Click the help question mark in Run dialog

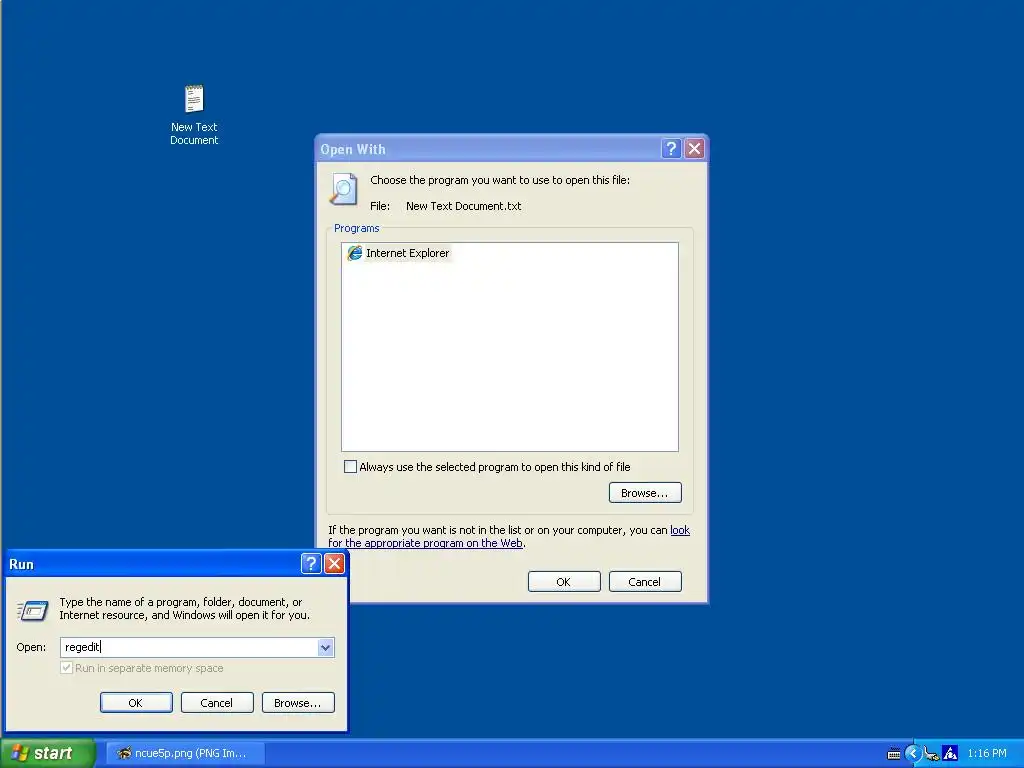[x=311, y=564]
